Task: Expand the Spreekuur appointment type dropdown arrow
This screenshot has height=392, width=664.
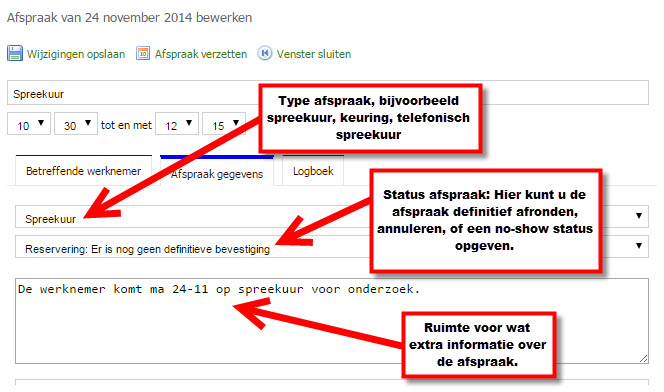Action: coord(639,216)
